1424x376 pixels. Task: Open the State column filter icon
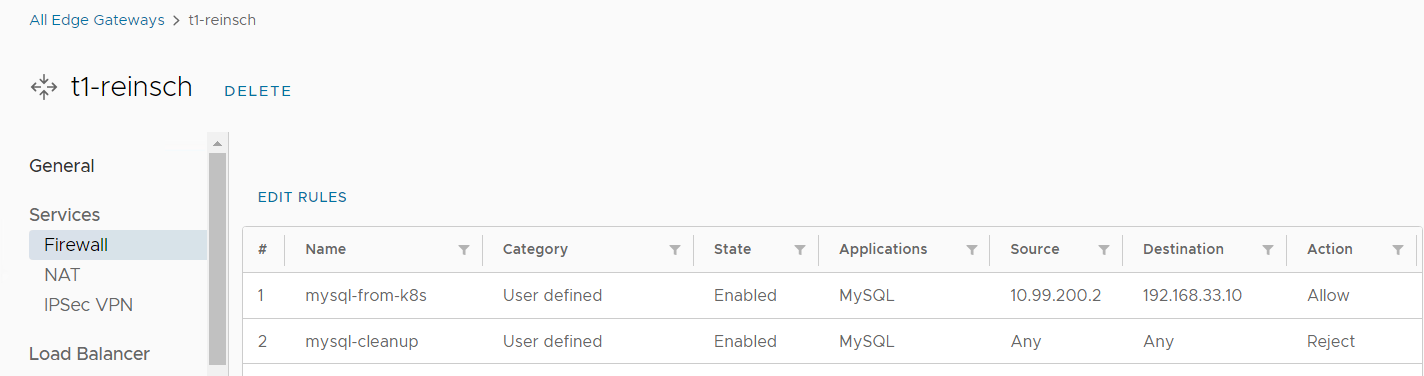pyautogui.click(x=800, y=250)
